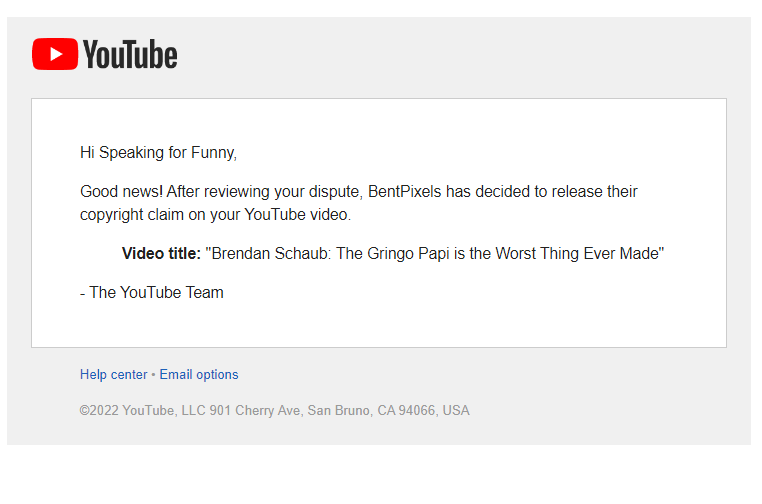762x504 pixels.
Task: Click the "Hi Speaking for Funny," greeting
Action: (158, 153)
